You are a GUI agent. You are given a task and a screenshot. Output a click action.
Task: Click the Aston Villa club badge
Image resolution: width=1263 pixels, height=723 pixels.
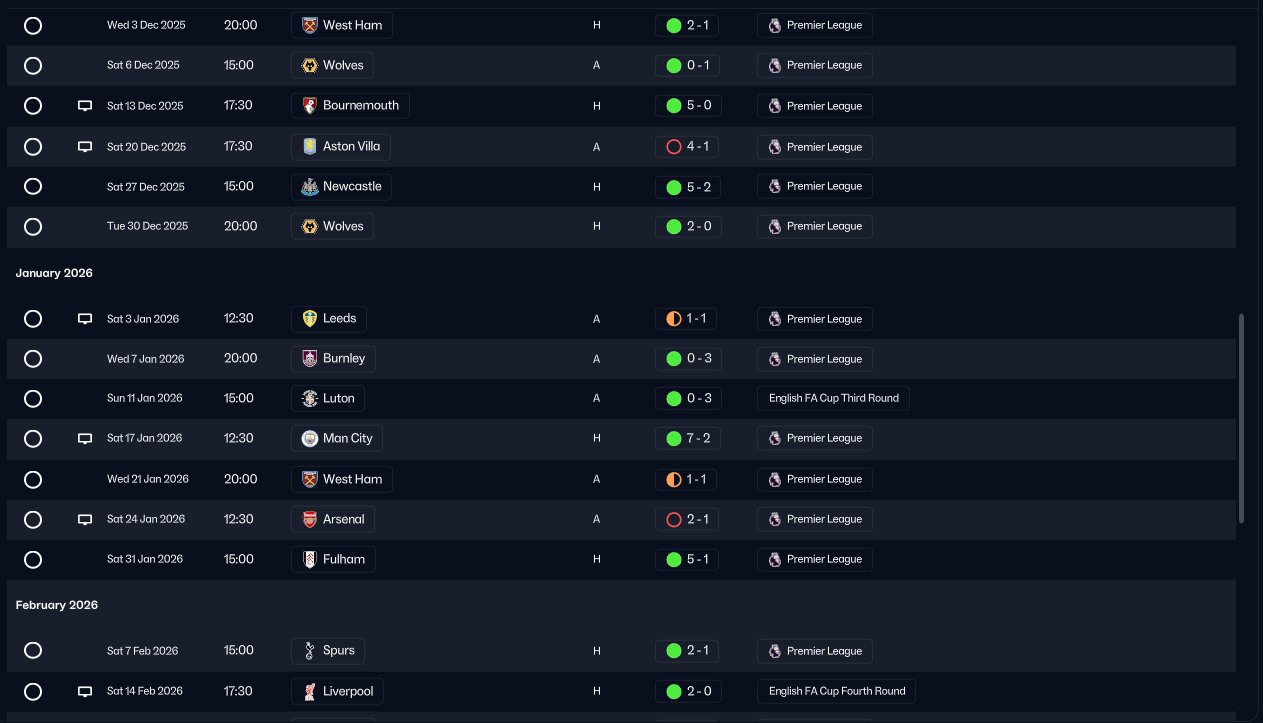tap(309, 146)
